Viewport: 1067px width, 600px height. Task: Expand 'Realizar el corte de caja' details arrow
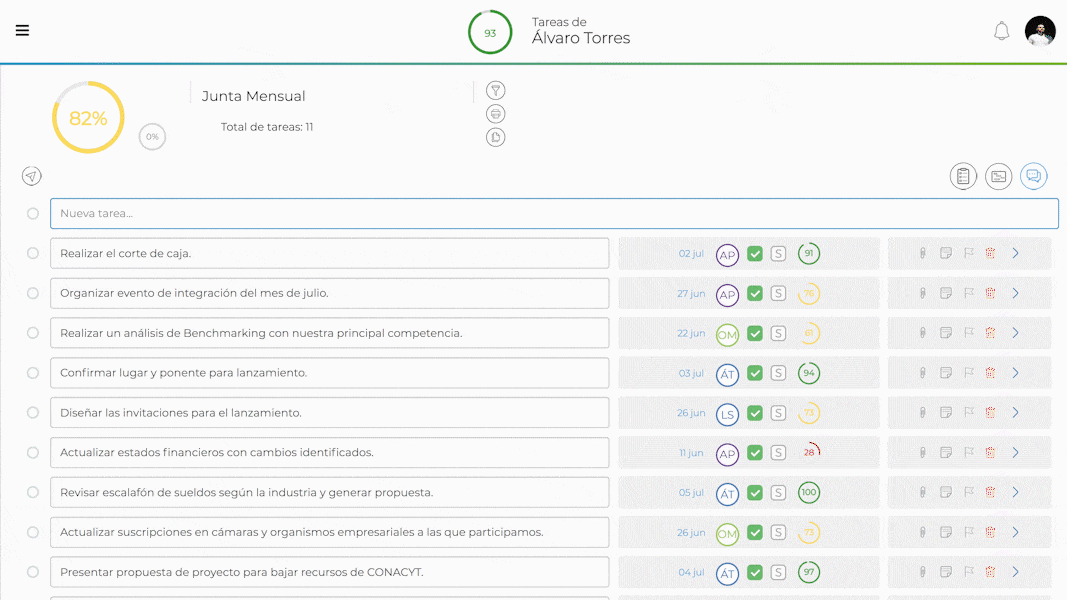[x=1015, y=253]
